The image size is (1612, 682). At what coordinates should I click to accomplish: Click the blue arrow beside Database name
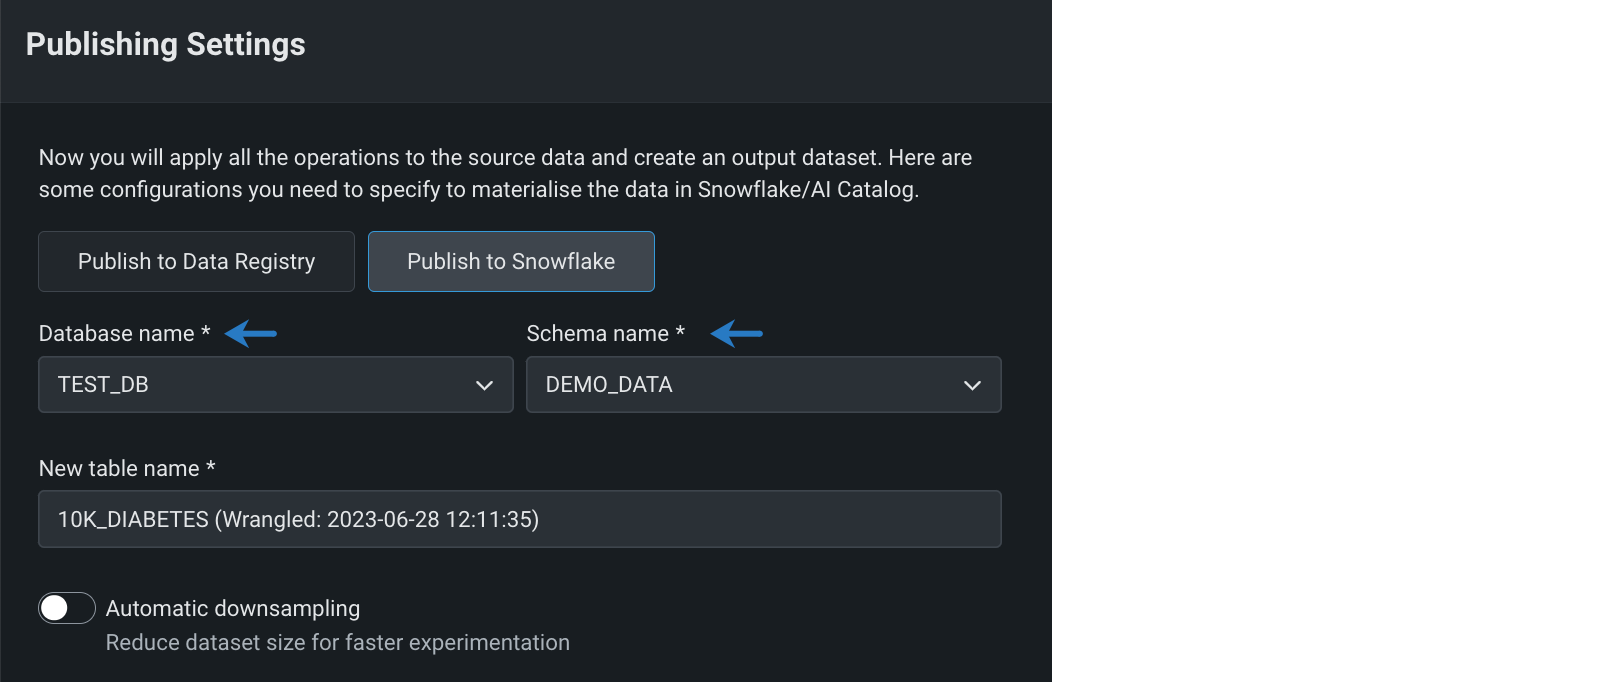click(250, 333)
